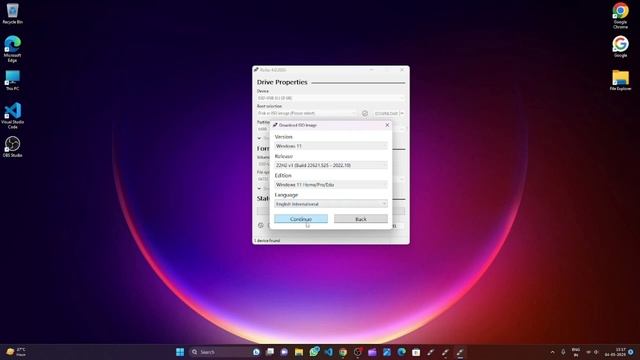Screen dimensions: 640x360
Task: Open the Edition dropdown showing Windows 11 Home/Pro/Edu
Action: 331,184
